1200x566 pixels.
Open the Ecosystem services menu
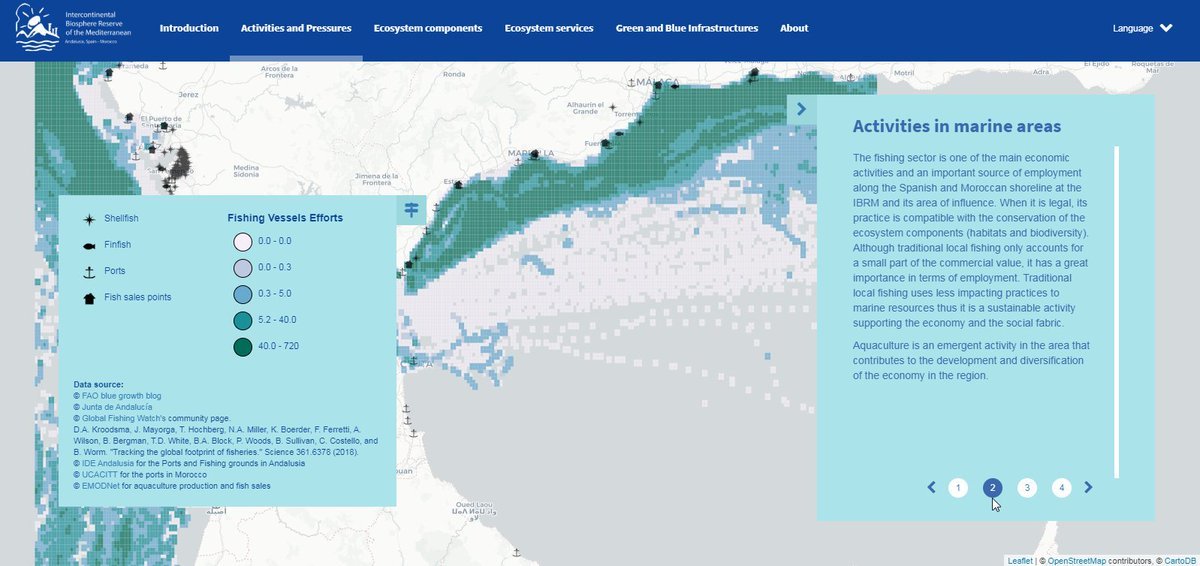(x=548, y=28)
